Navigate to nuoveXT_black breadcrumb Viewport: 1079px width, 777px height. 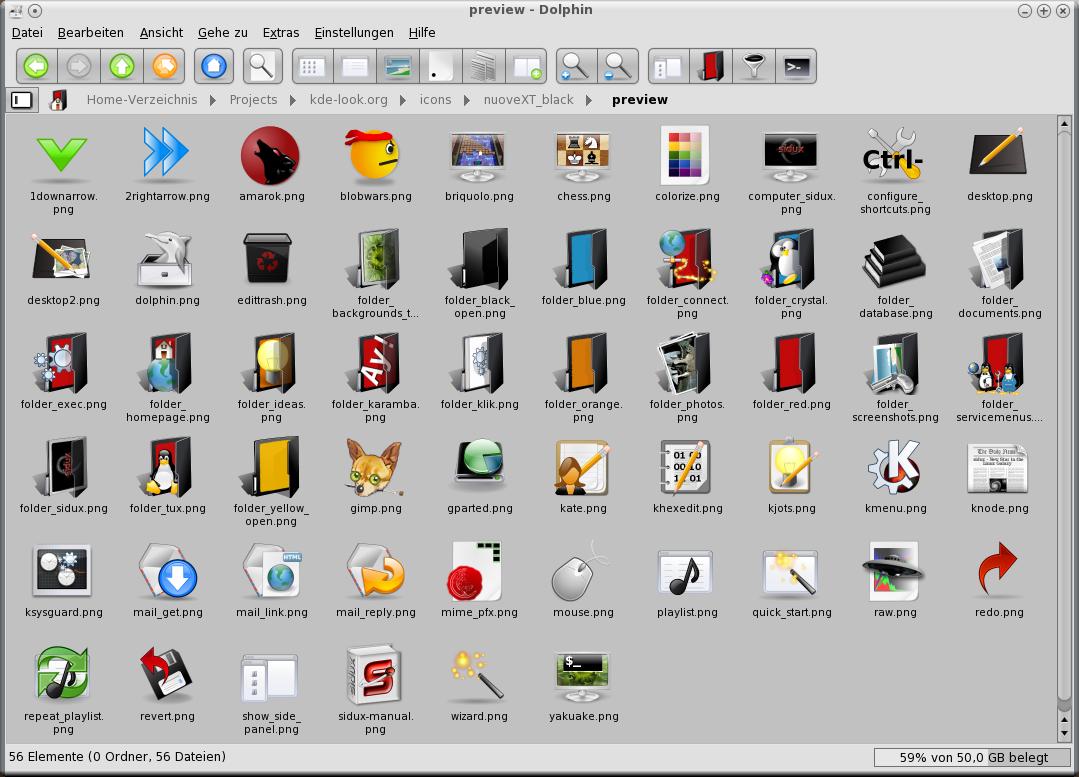coord(528,100)
